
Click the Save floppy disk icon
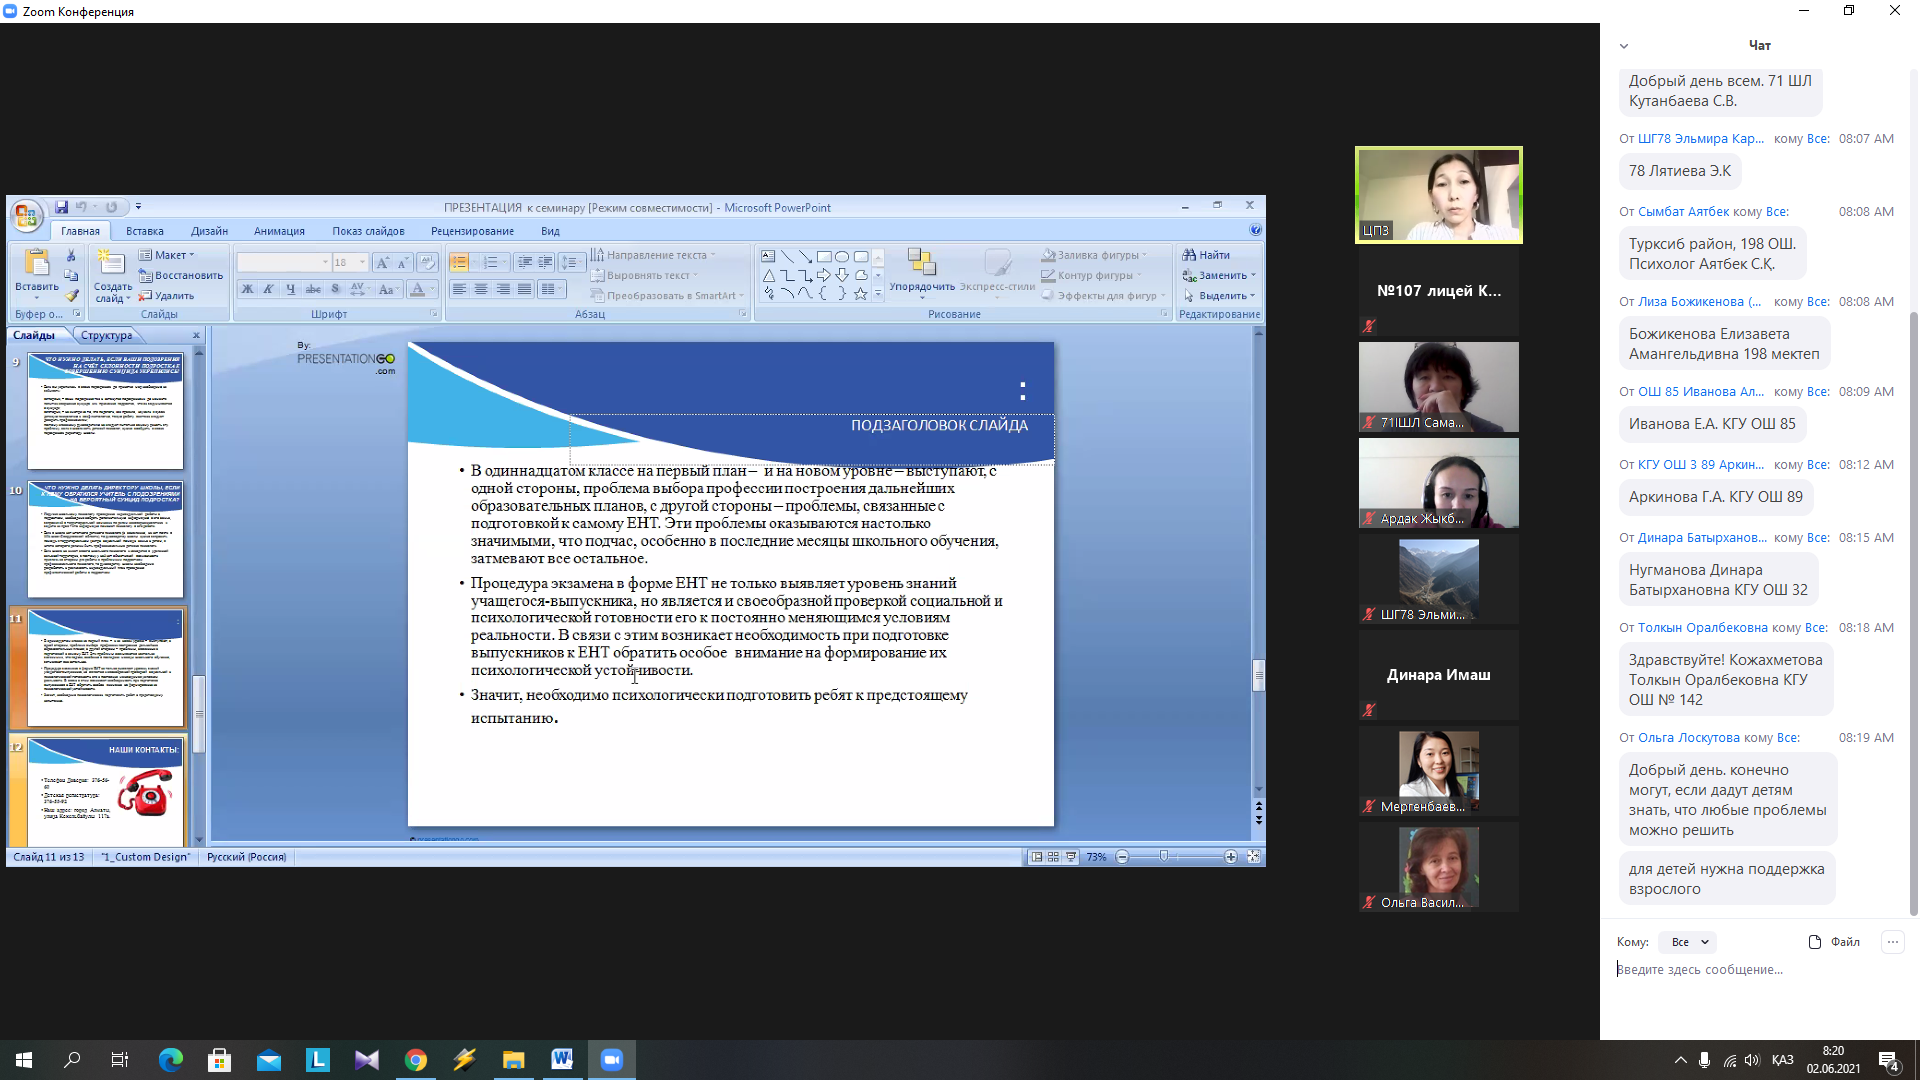[61, 207]
